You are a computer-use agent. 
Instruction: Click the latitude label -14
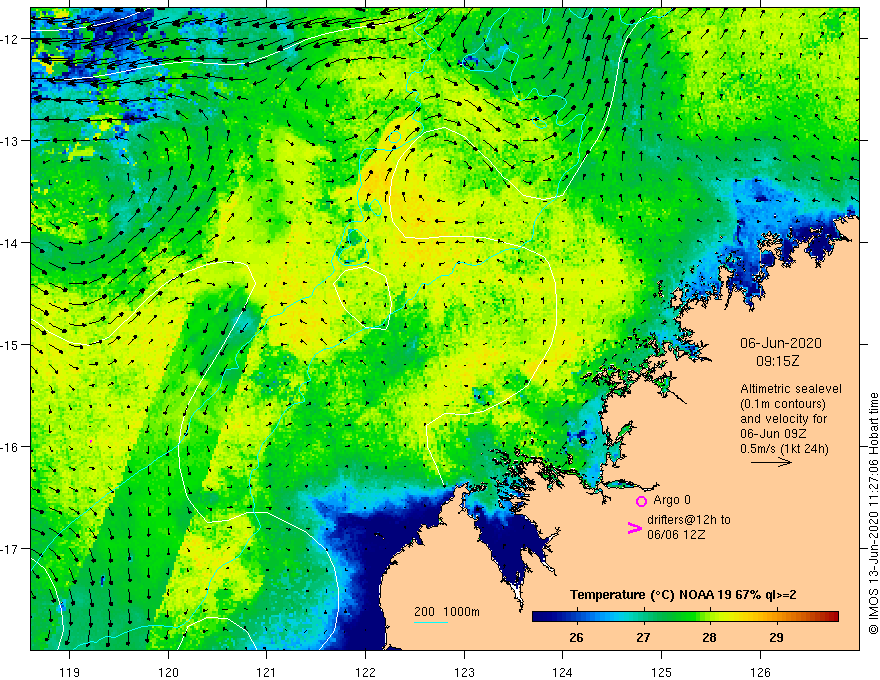pyautogui.click(x=11, y=243)
